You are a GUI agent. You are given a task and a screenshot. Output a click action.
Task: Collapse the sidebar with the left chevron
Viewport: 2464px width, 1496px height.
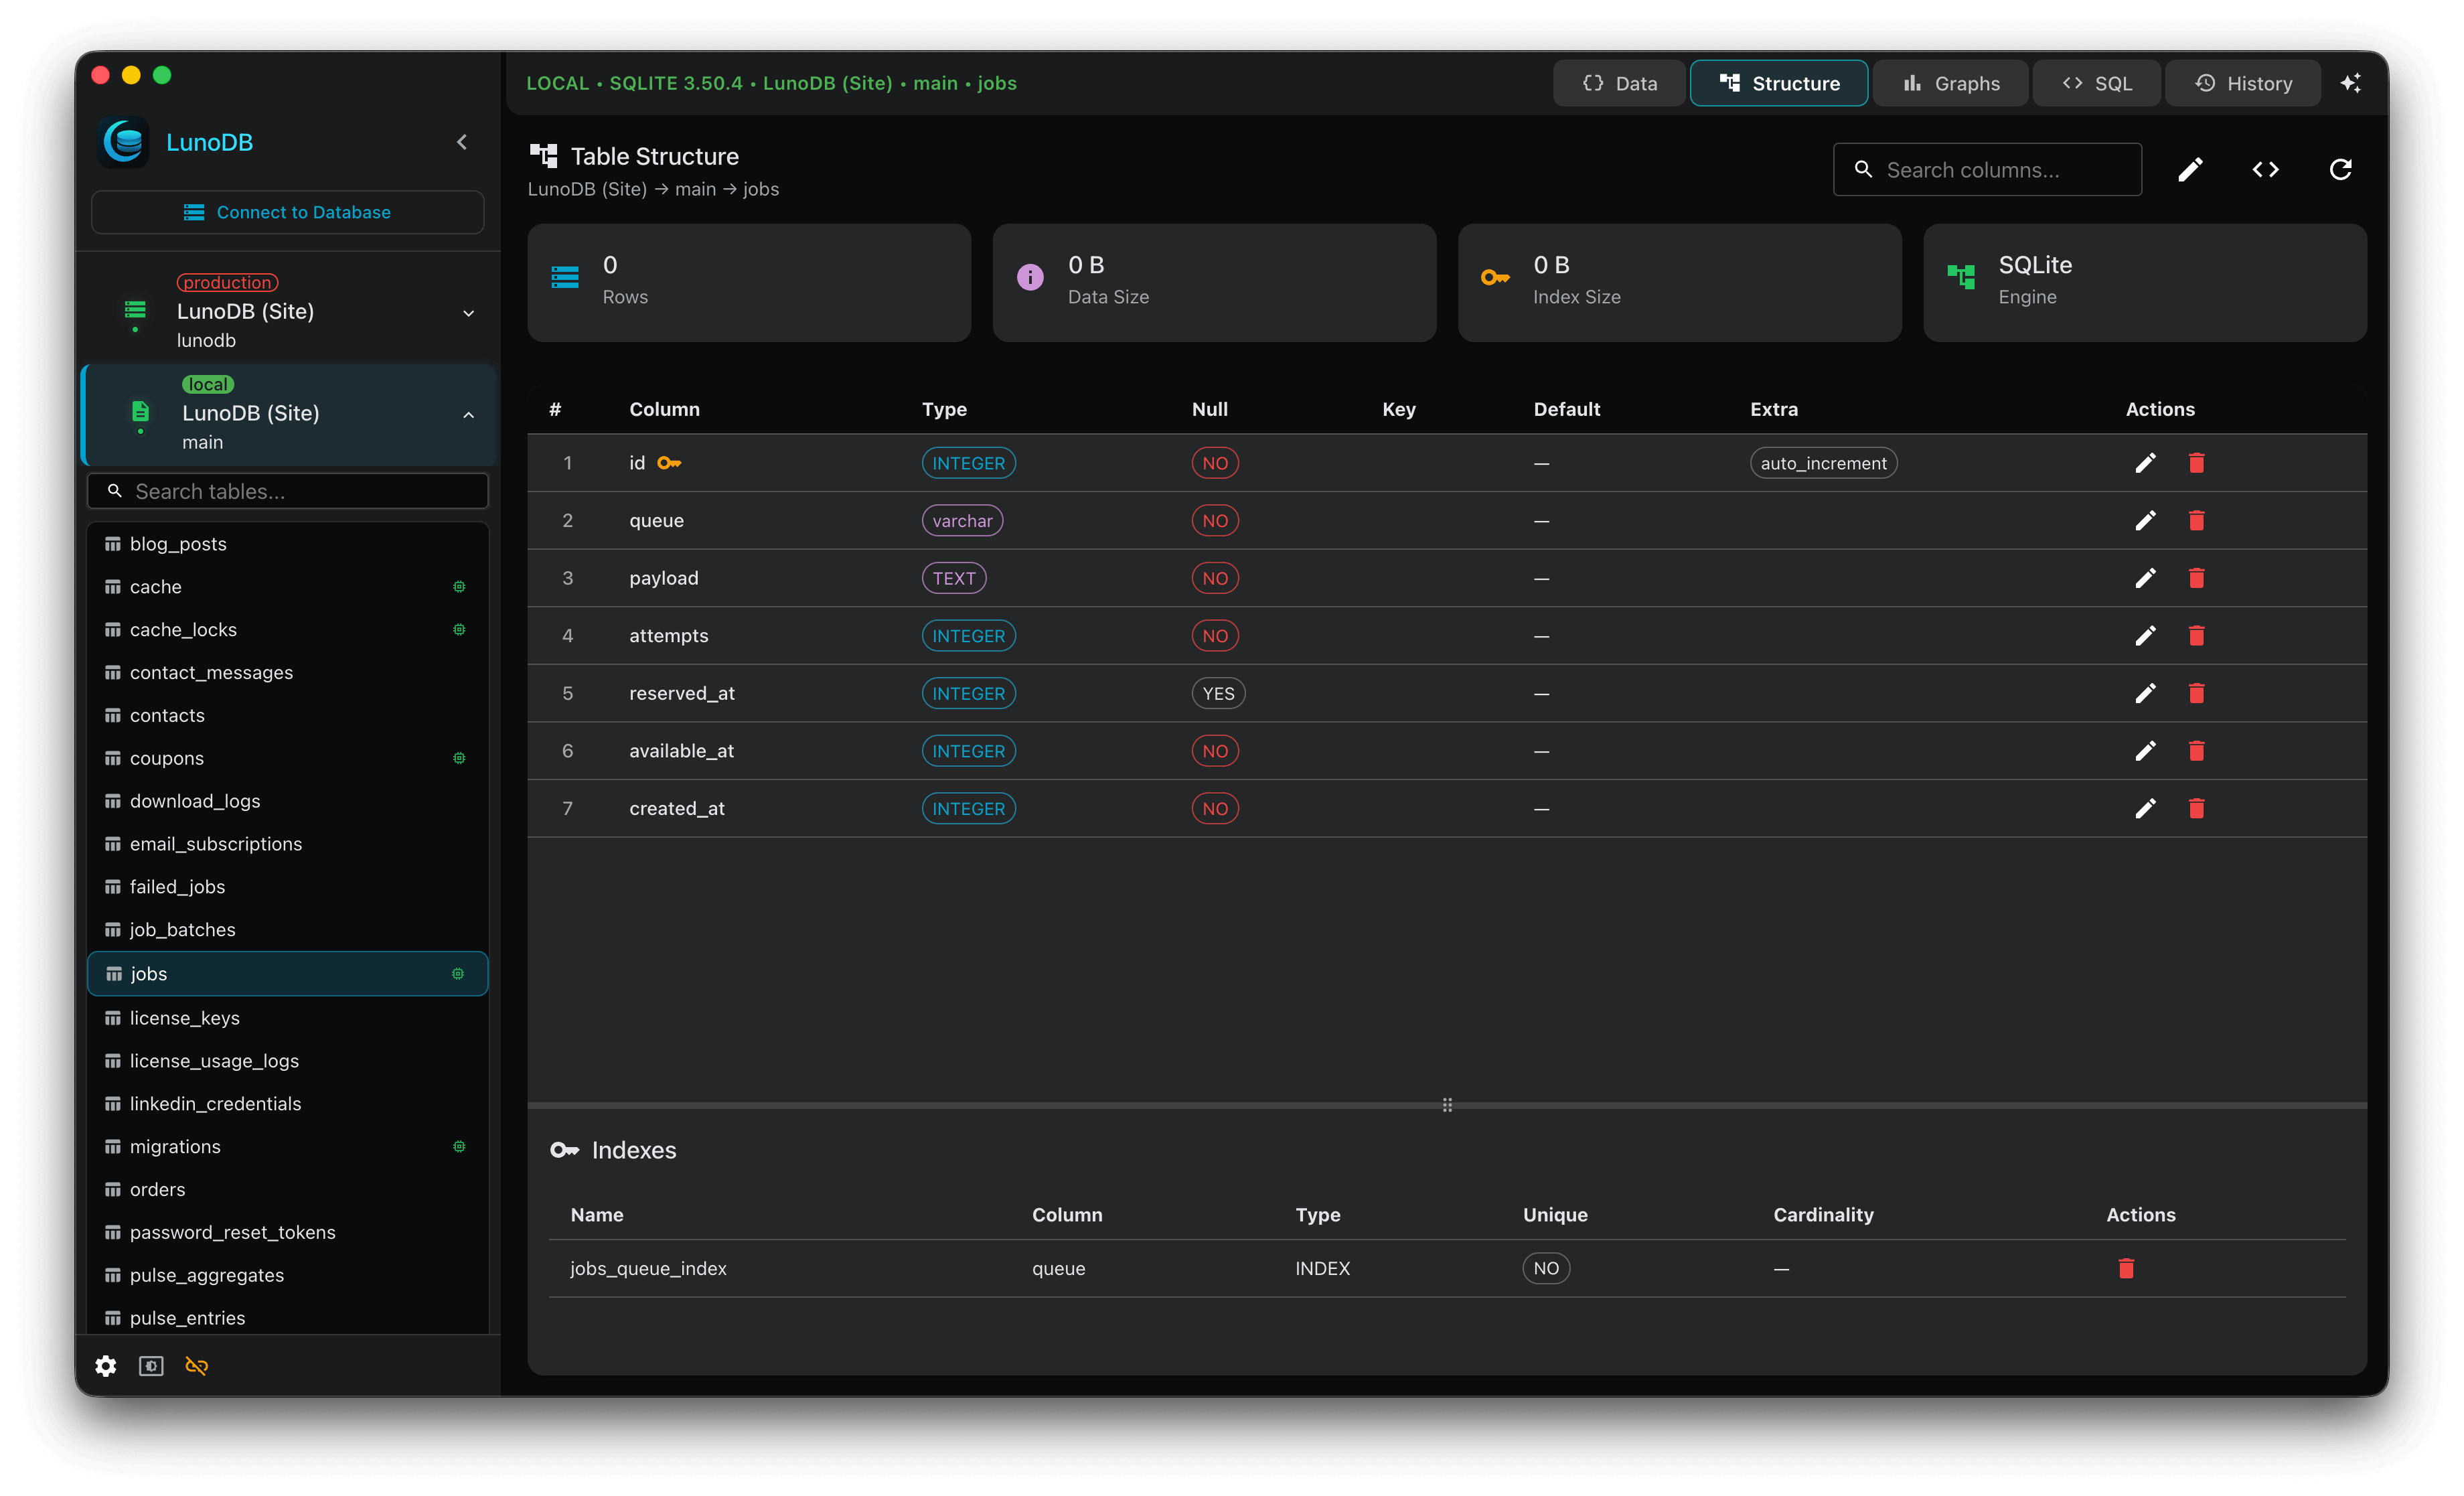(x=461, y=141)
